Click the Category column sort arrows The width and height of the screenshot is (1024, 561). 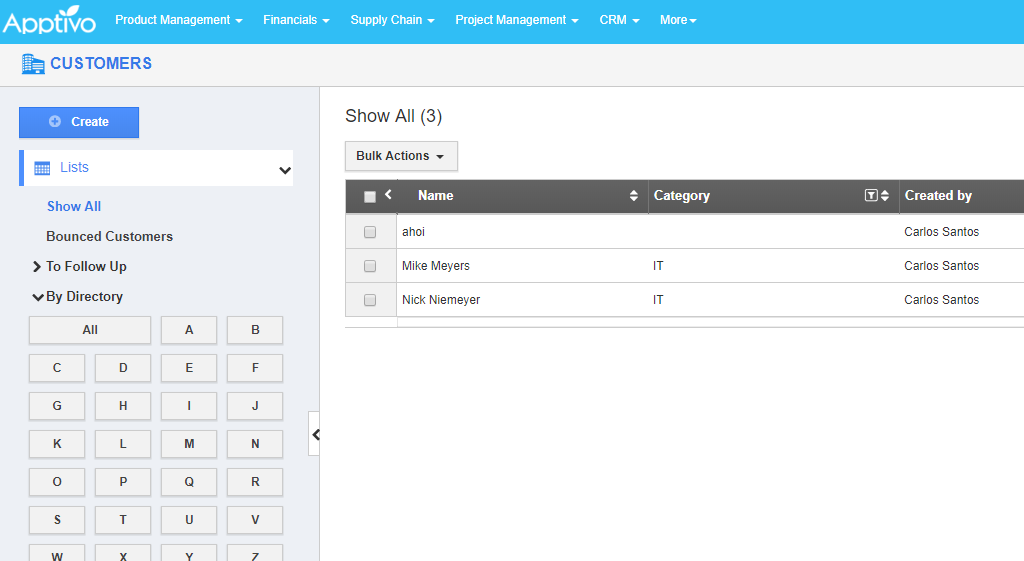(884, 196)
